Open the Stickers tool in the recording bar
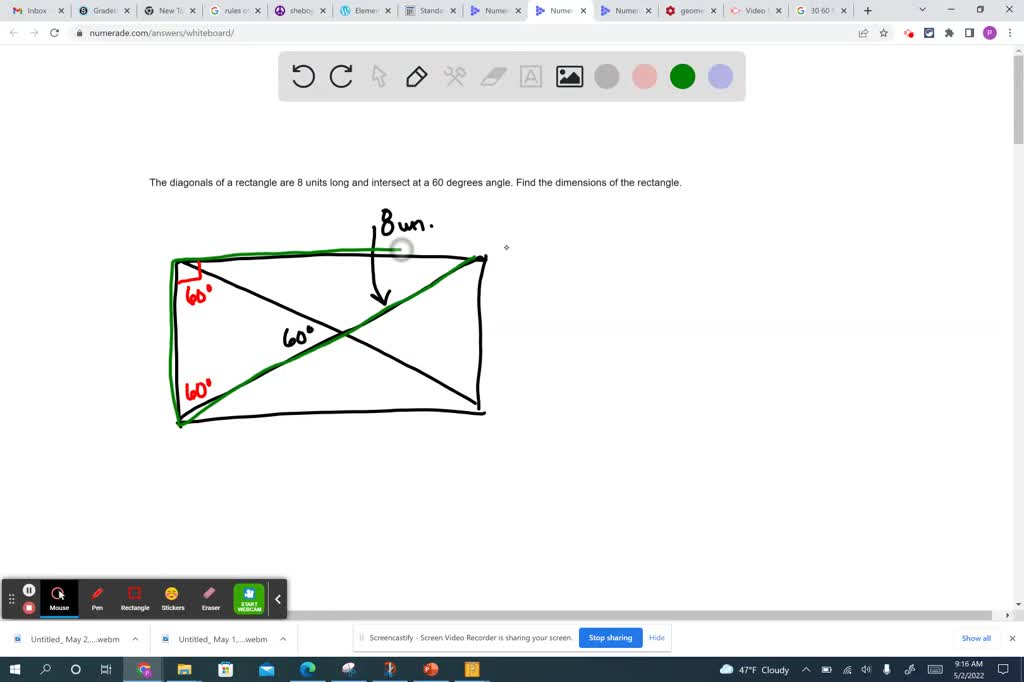Image resolution: width=1024 pixels, height=682 pixels. [172, 600]
